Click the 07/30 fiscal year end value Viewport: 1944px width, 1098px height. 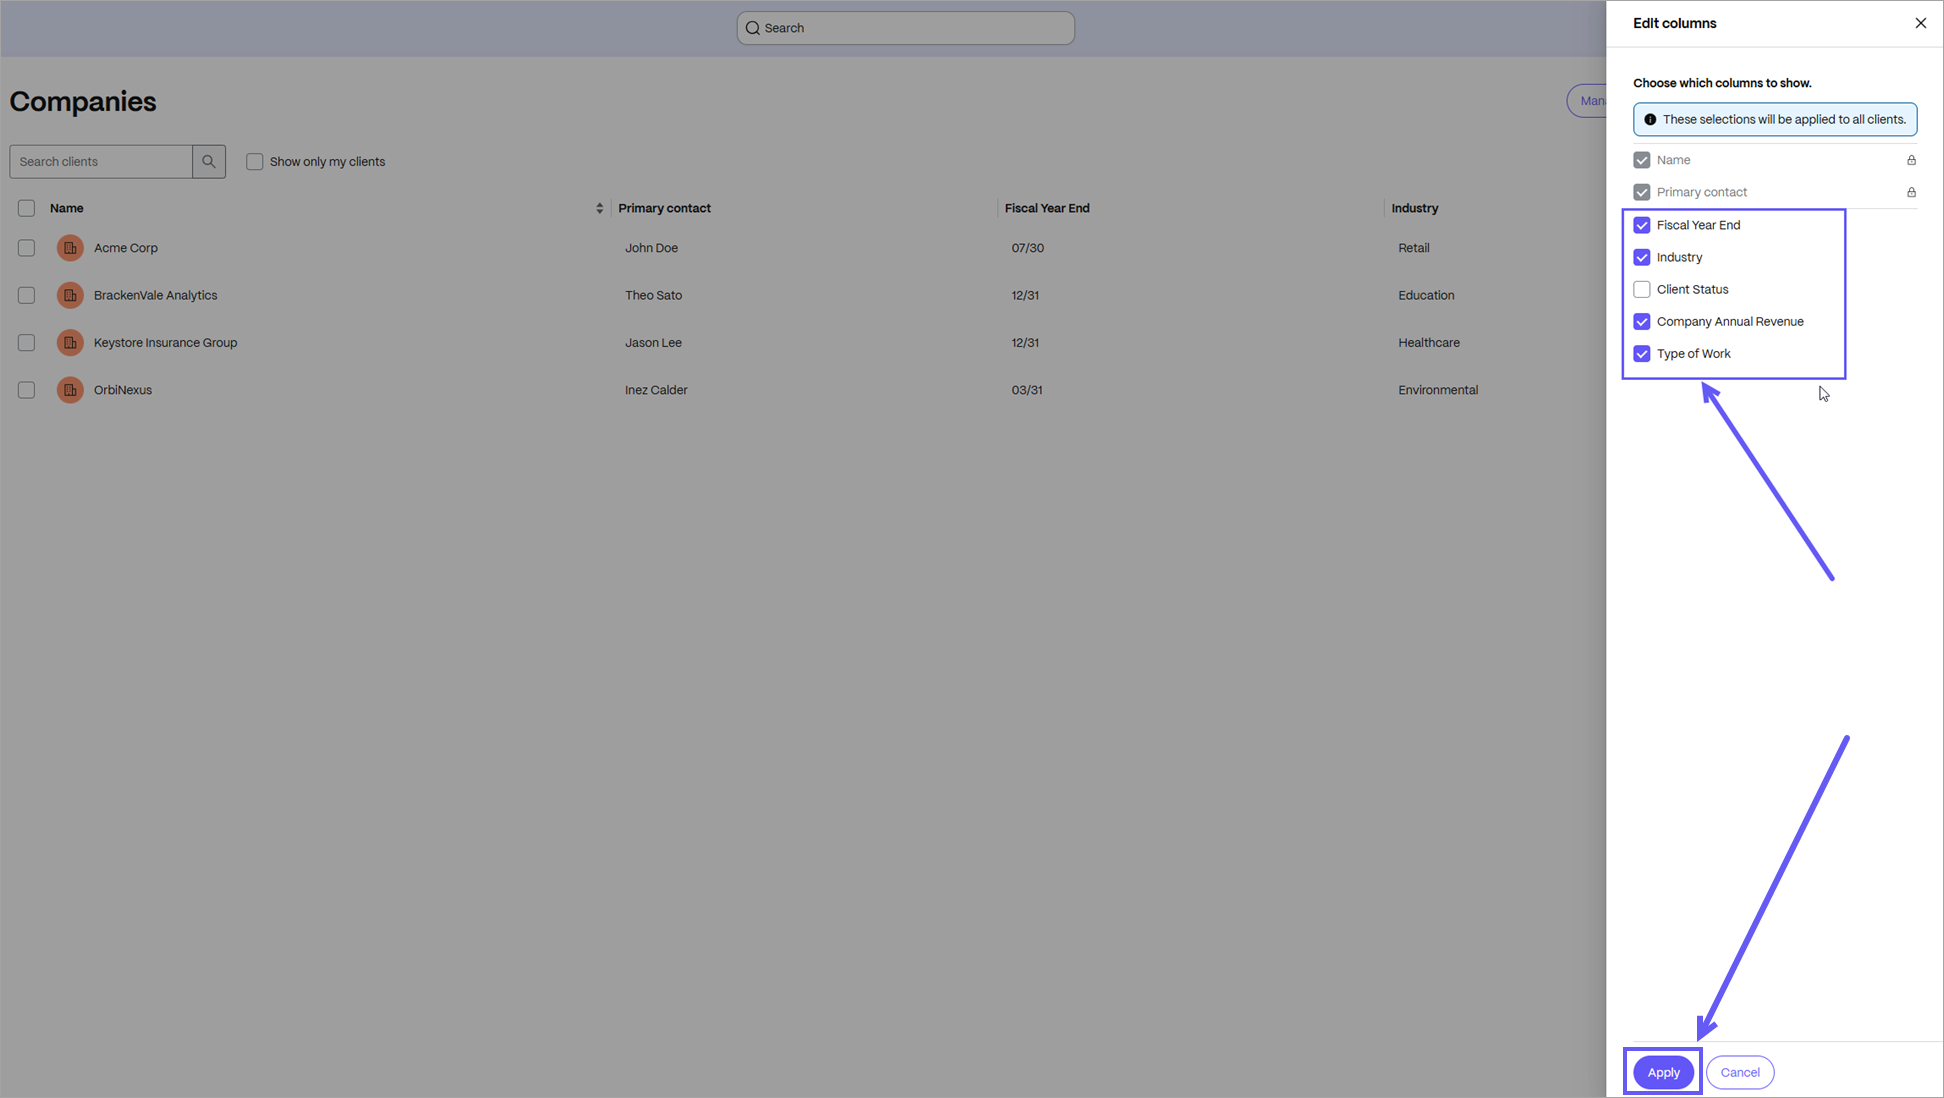[1028, 248]
